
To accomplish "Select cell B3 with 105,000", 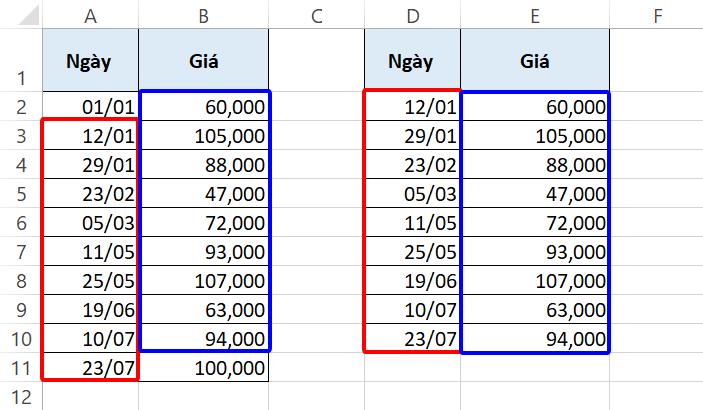I will tap(204, 135).
